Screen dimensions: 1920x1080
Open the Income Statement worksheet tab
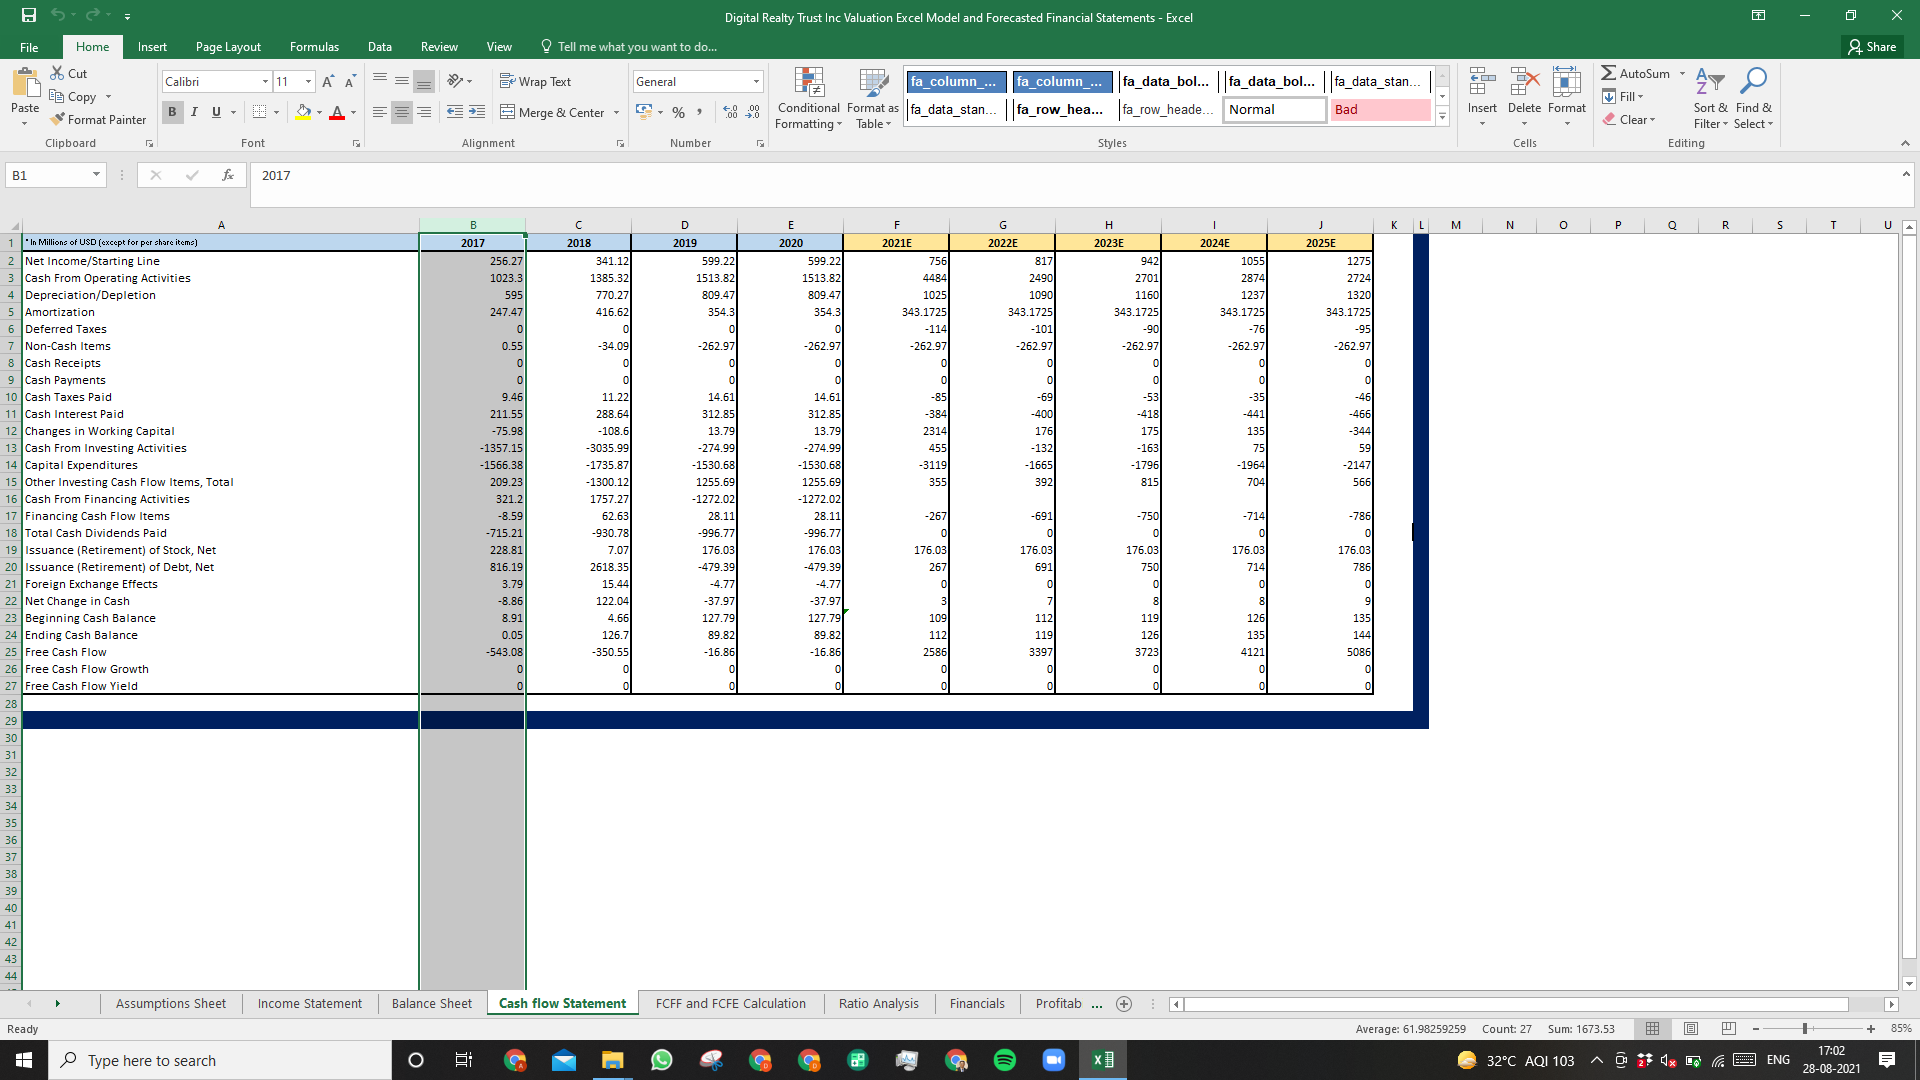click(x=310, y=1004)
